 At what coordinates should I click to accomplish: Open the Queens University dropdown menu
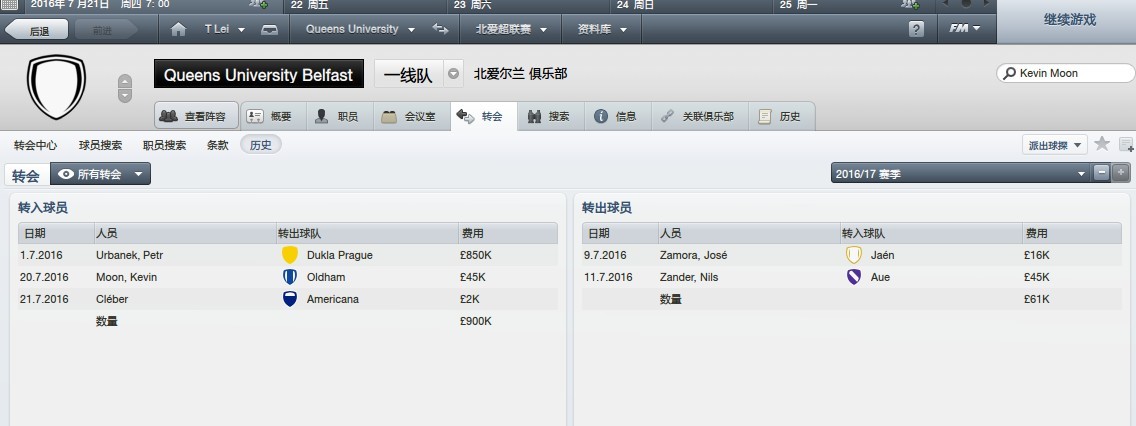click(x=360, y=30)
